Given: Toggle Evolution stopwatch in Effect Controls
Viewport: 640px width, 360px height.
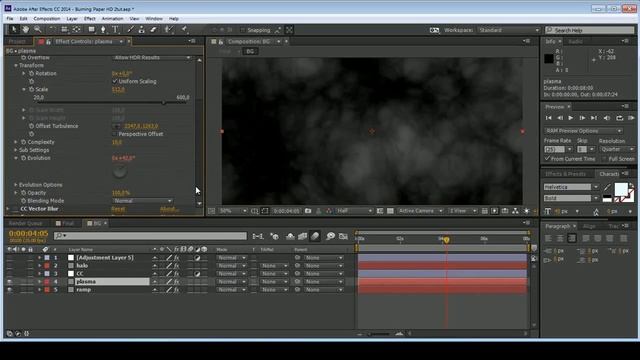Looking at the screenshot, I should tap(24, 158).
